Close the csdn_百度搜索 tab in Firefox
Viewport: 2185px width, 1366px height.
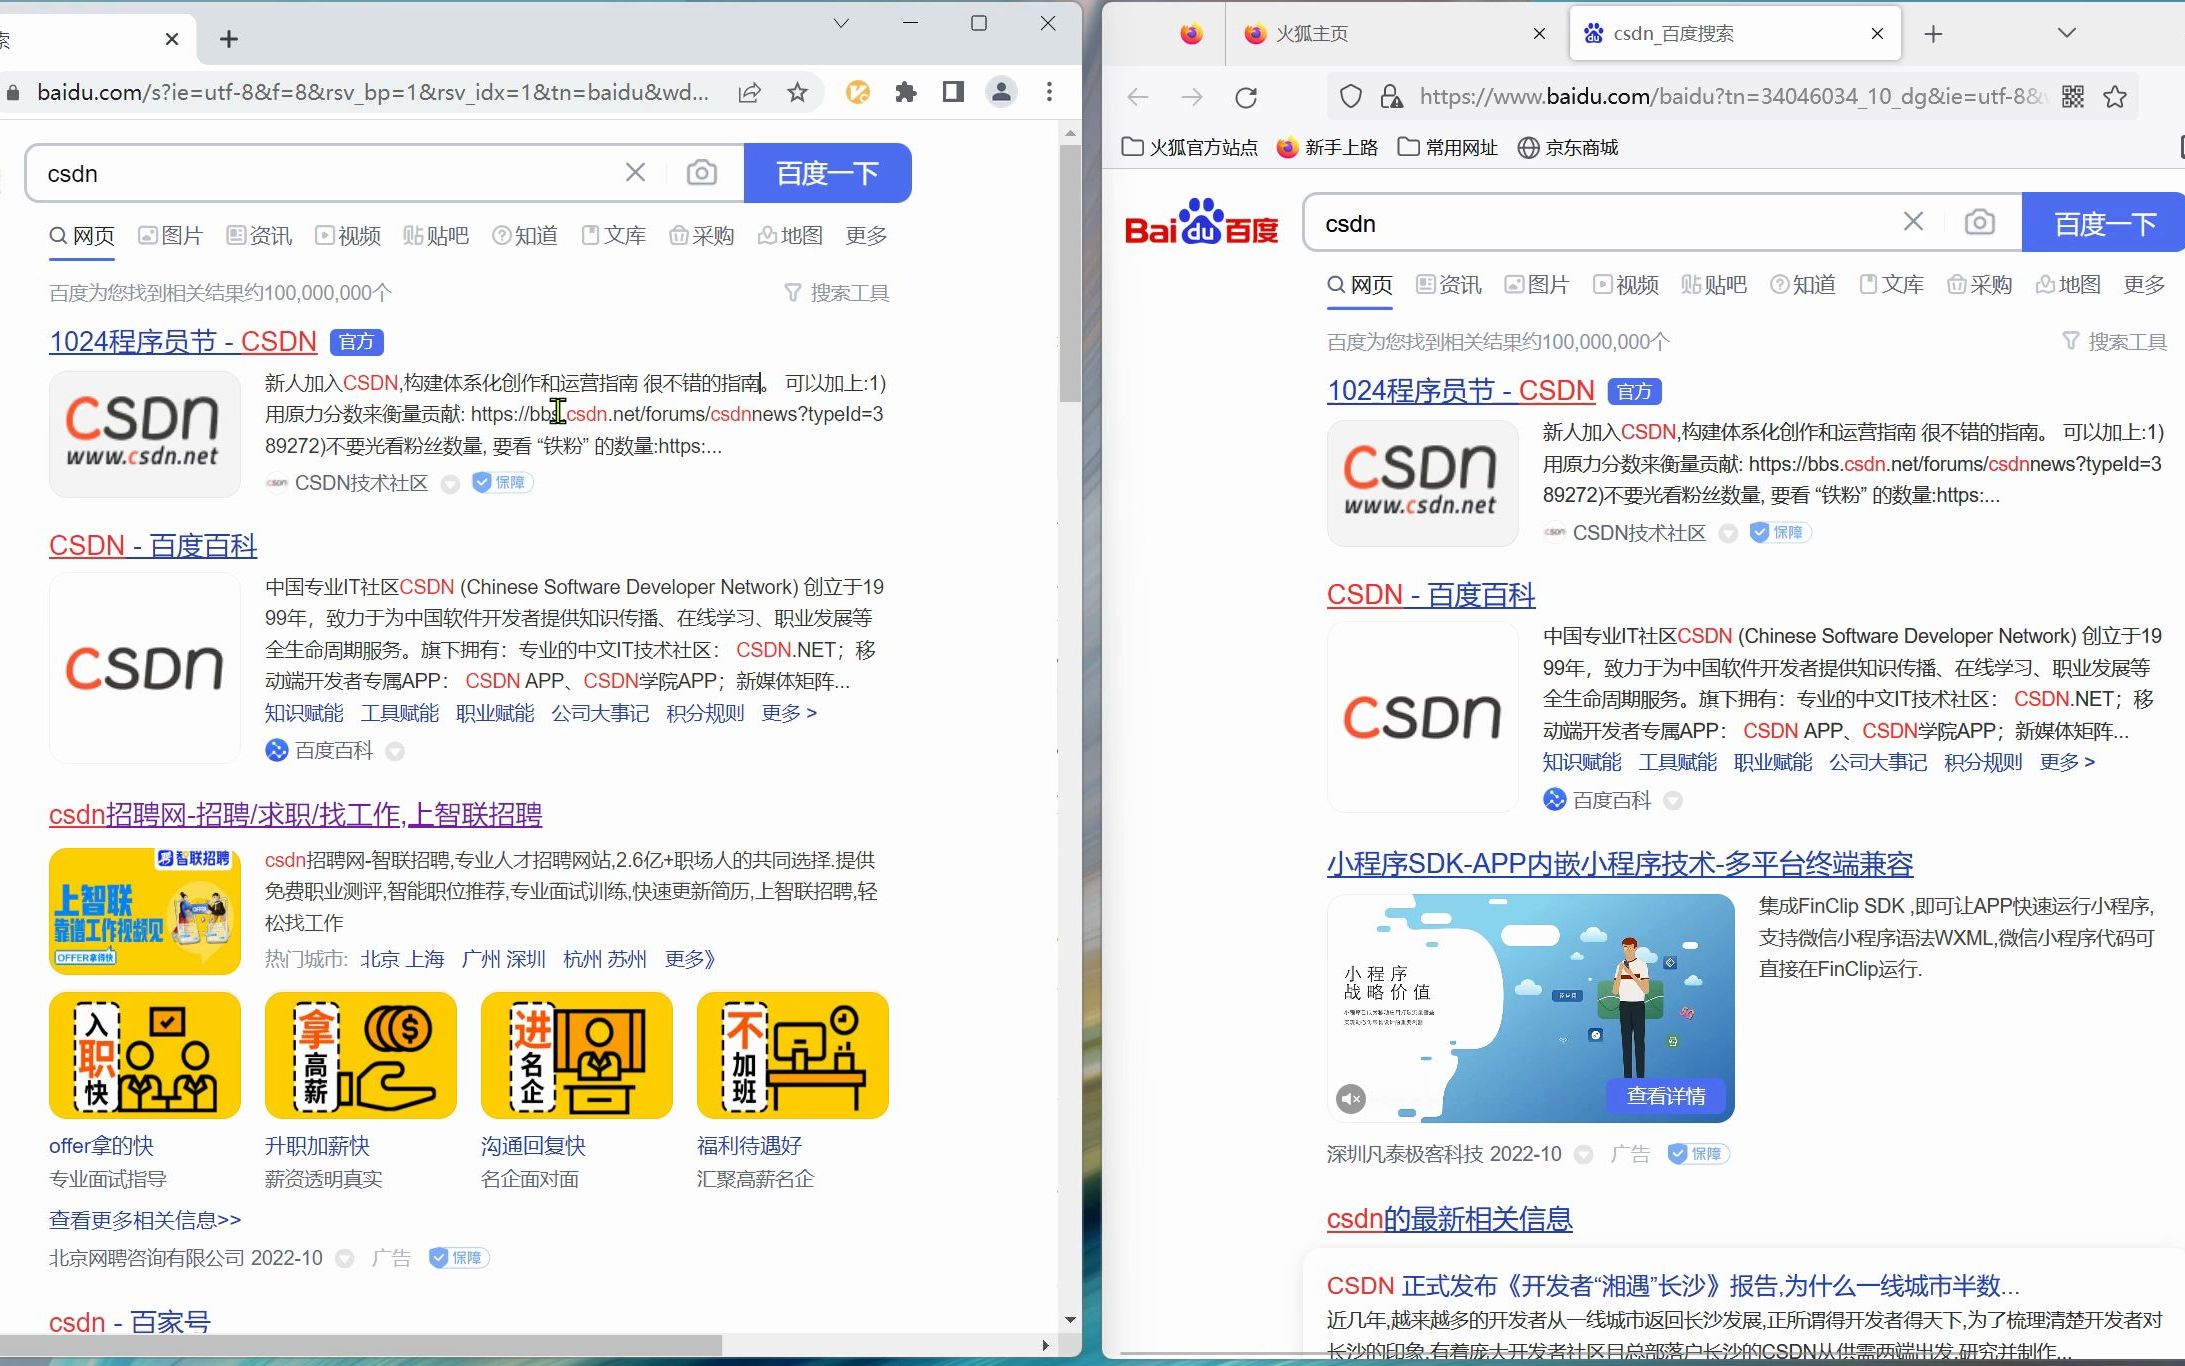1877,34
